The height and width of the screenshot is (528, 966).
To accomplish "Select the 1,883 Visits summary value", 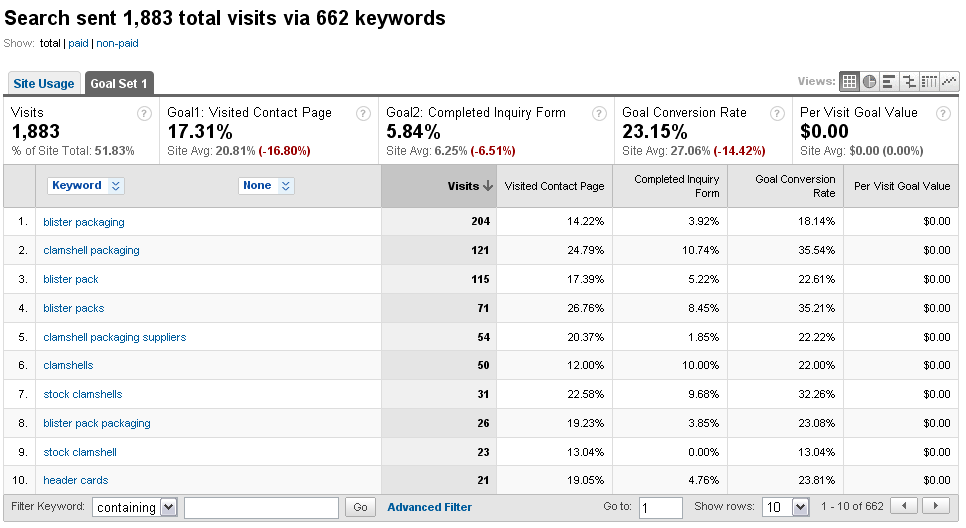I will click(x=36, y=131).
